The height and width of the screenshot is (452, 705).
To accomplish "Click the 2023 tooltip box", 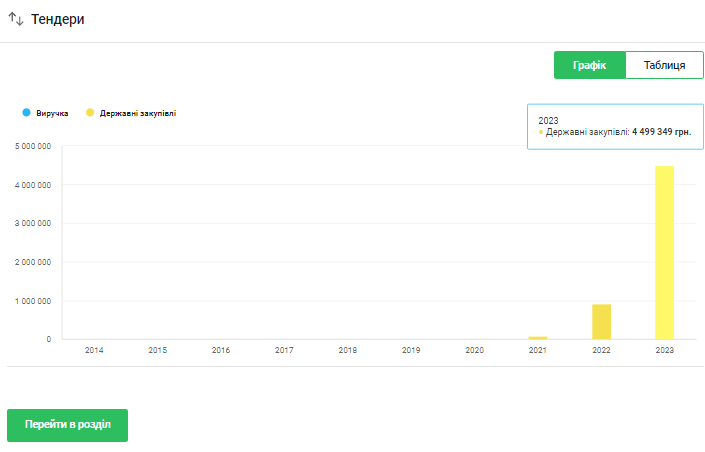I will [615, 126].
